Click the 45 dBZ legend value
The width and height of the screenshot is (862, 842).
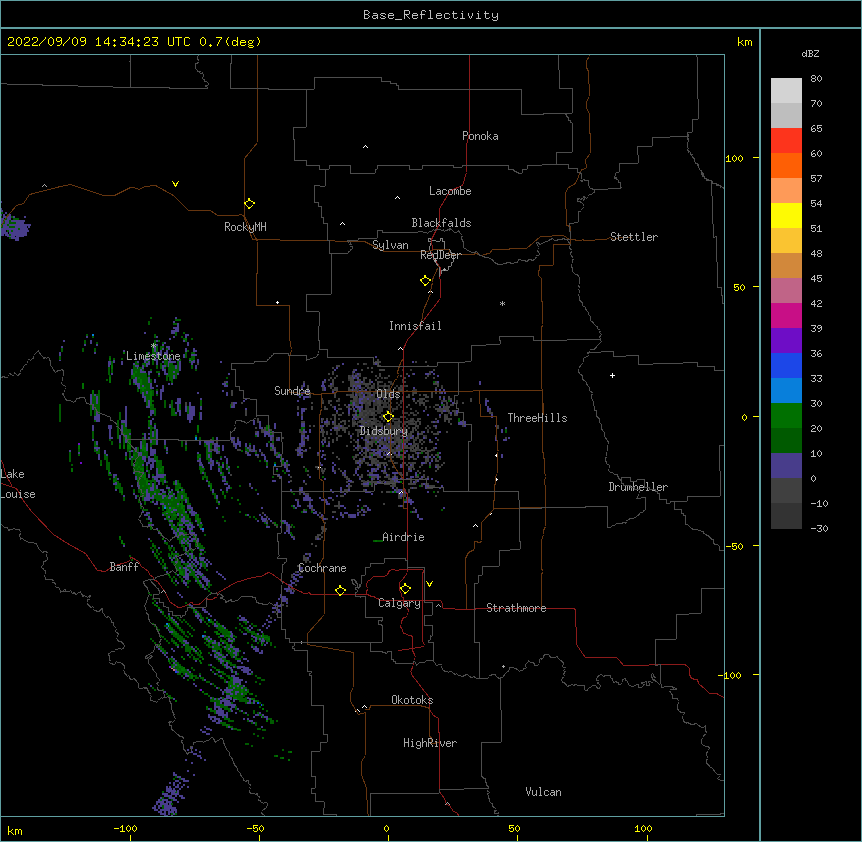(816, 279)
